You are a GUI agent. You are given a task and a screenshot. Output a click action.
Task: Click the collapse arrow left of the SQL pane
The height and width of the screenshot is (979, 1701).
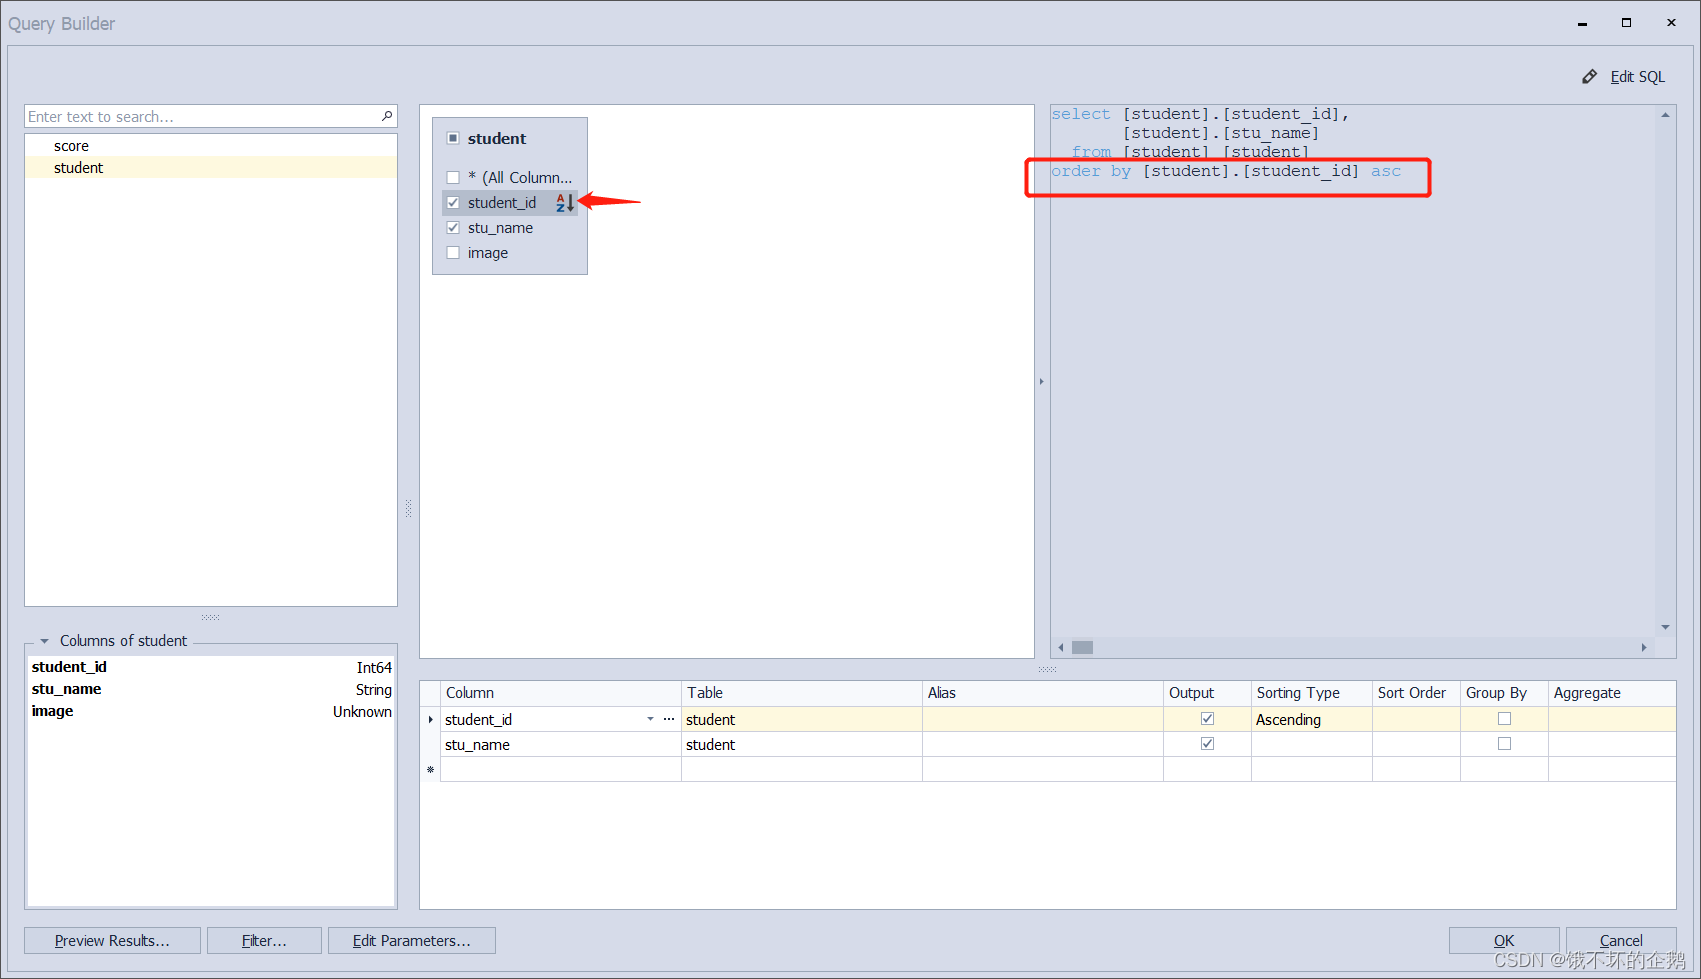pos(1041,381)
